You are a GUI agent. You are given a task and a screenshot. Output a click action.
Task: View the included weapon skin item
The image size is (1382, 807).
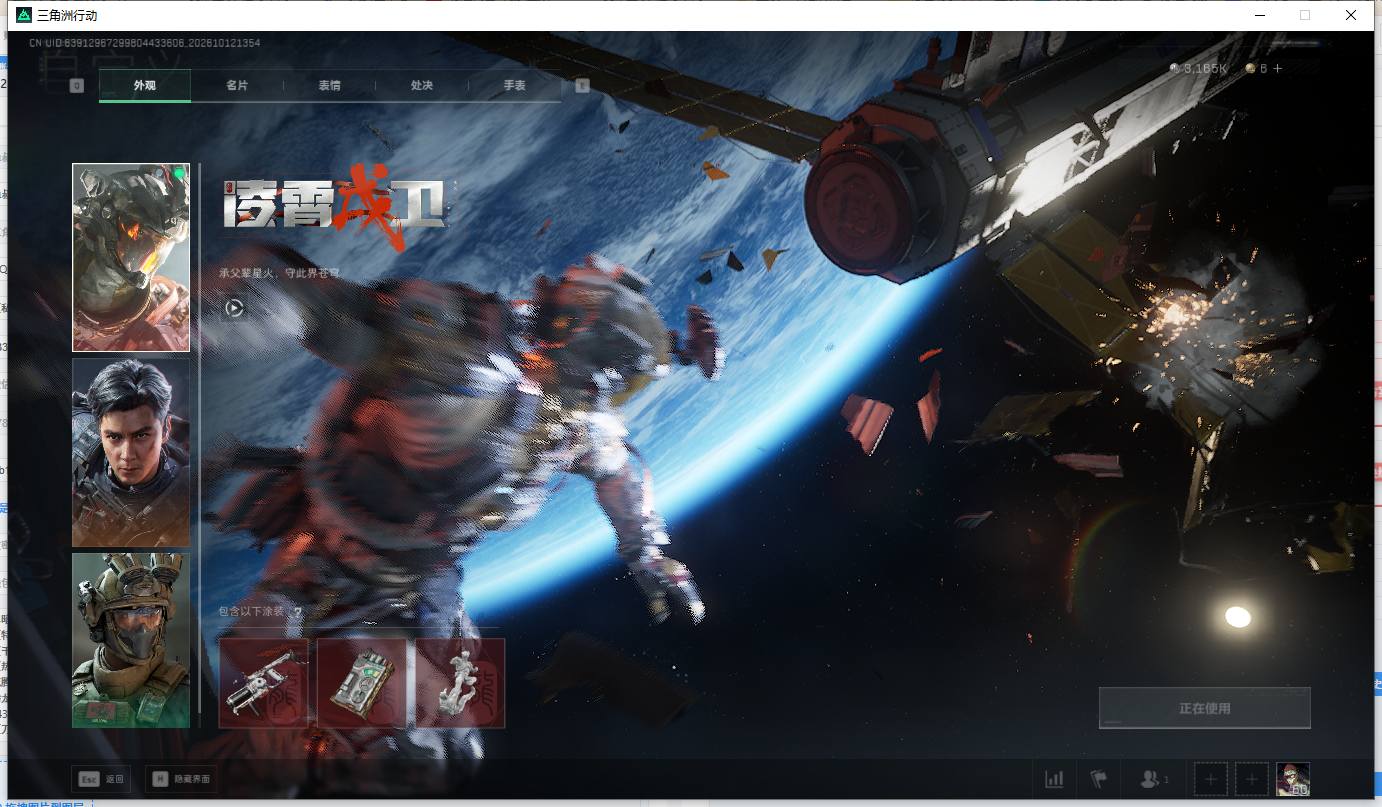click(264, 683)
